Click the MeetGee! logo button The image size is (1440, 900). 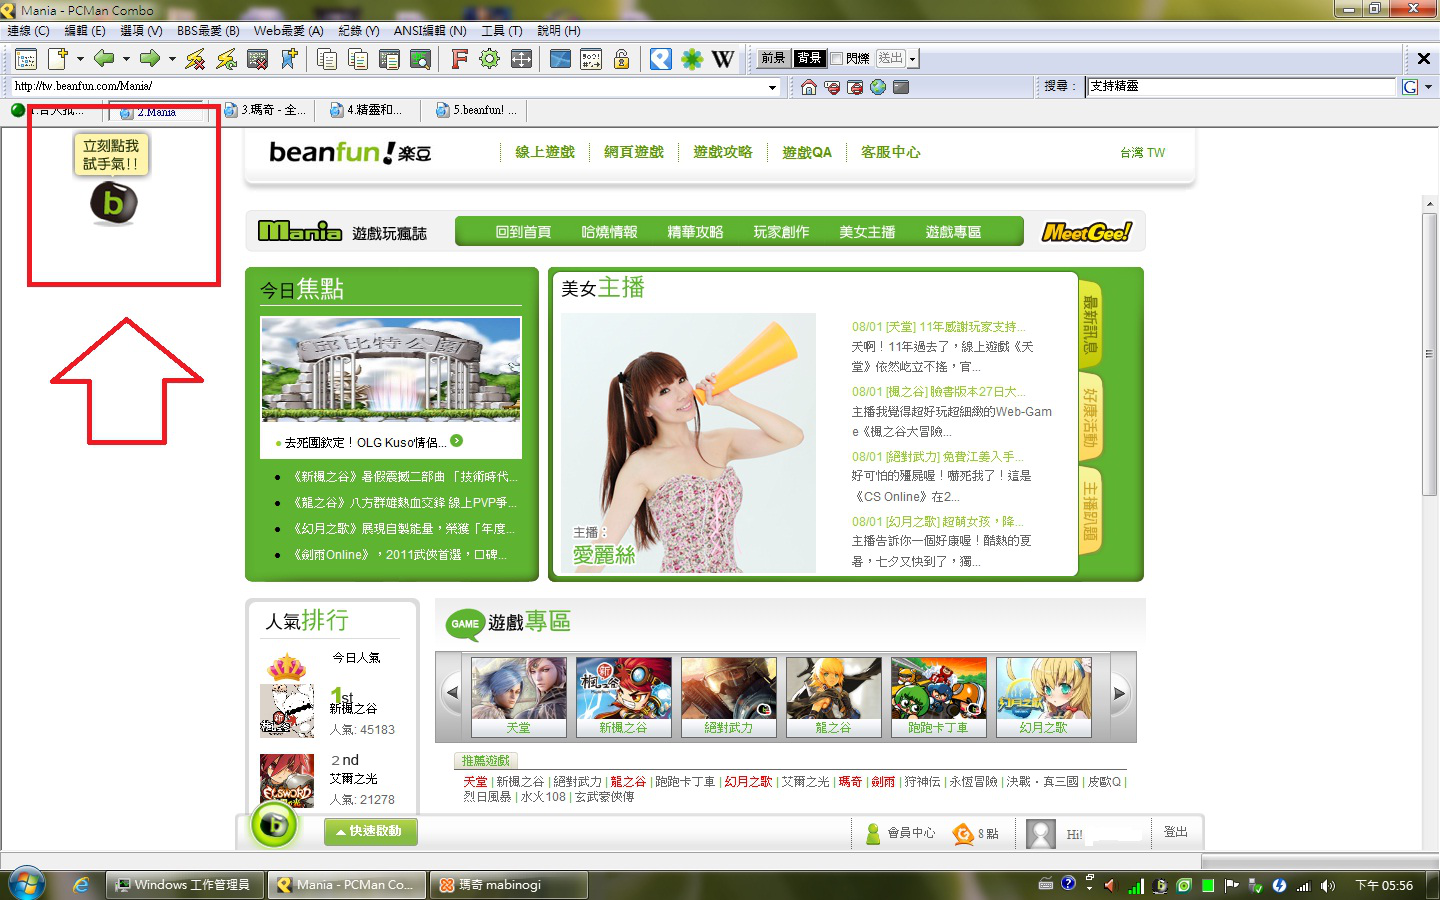pos(1086,232)
